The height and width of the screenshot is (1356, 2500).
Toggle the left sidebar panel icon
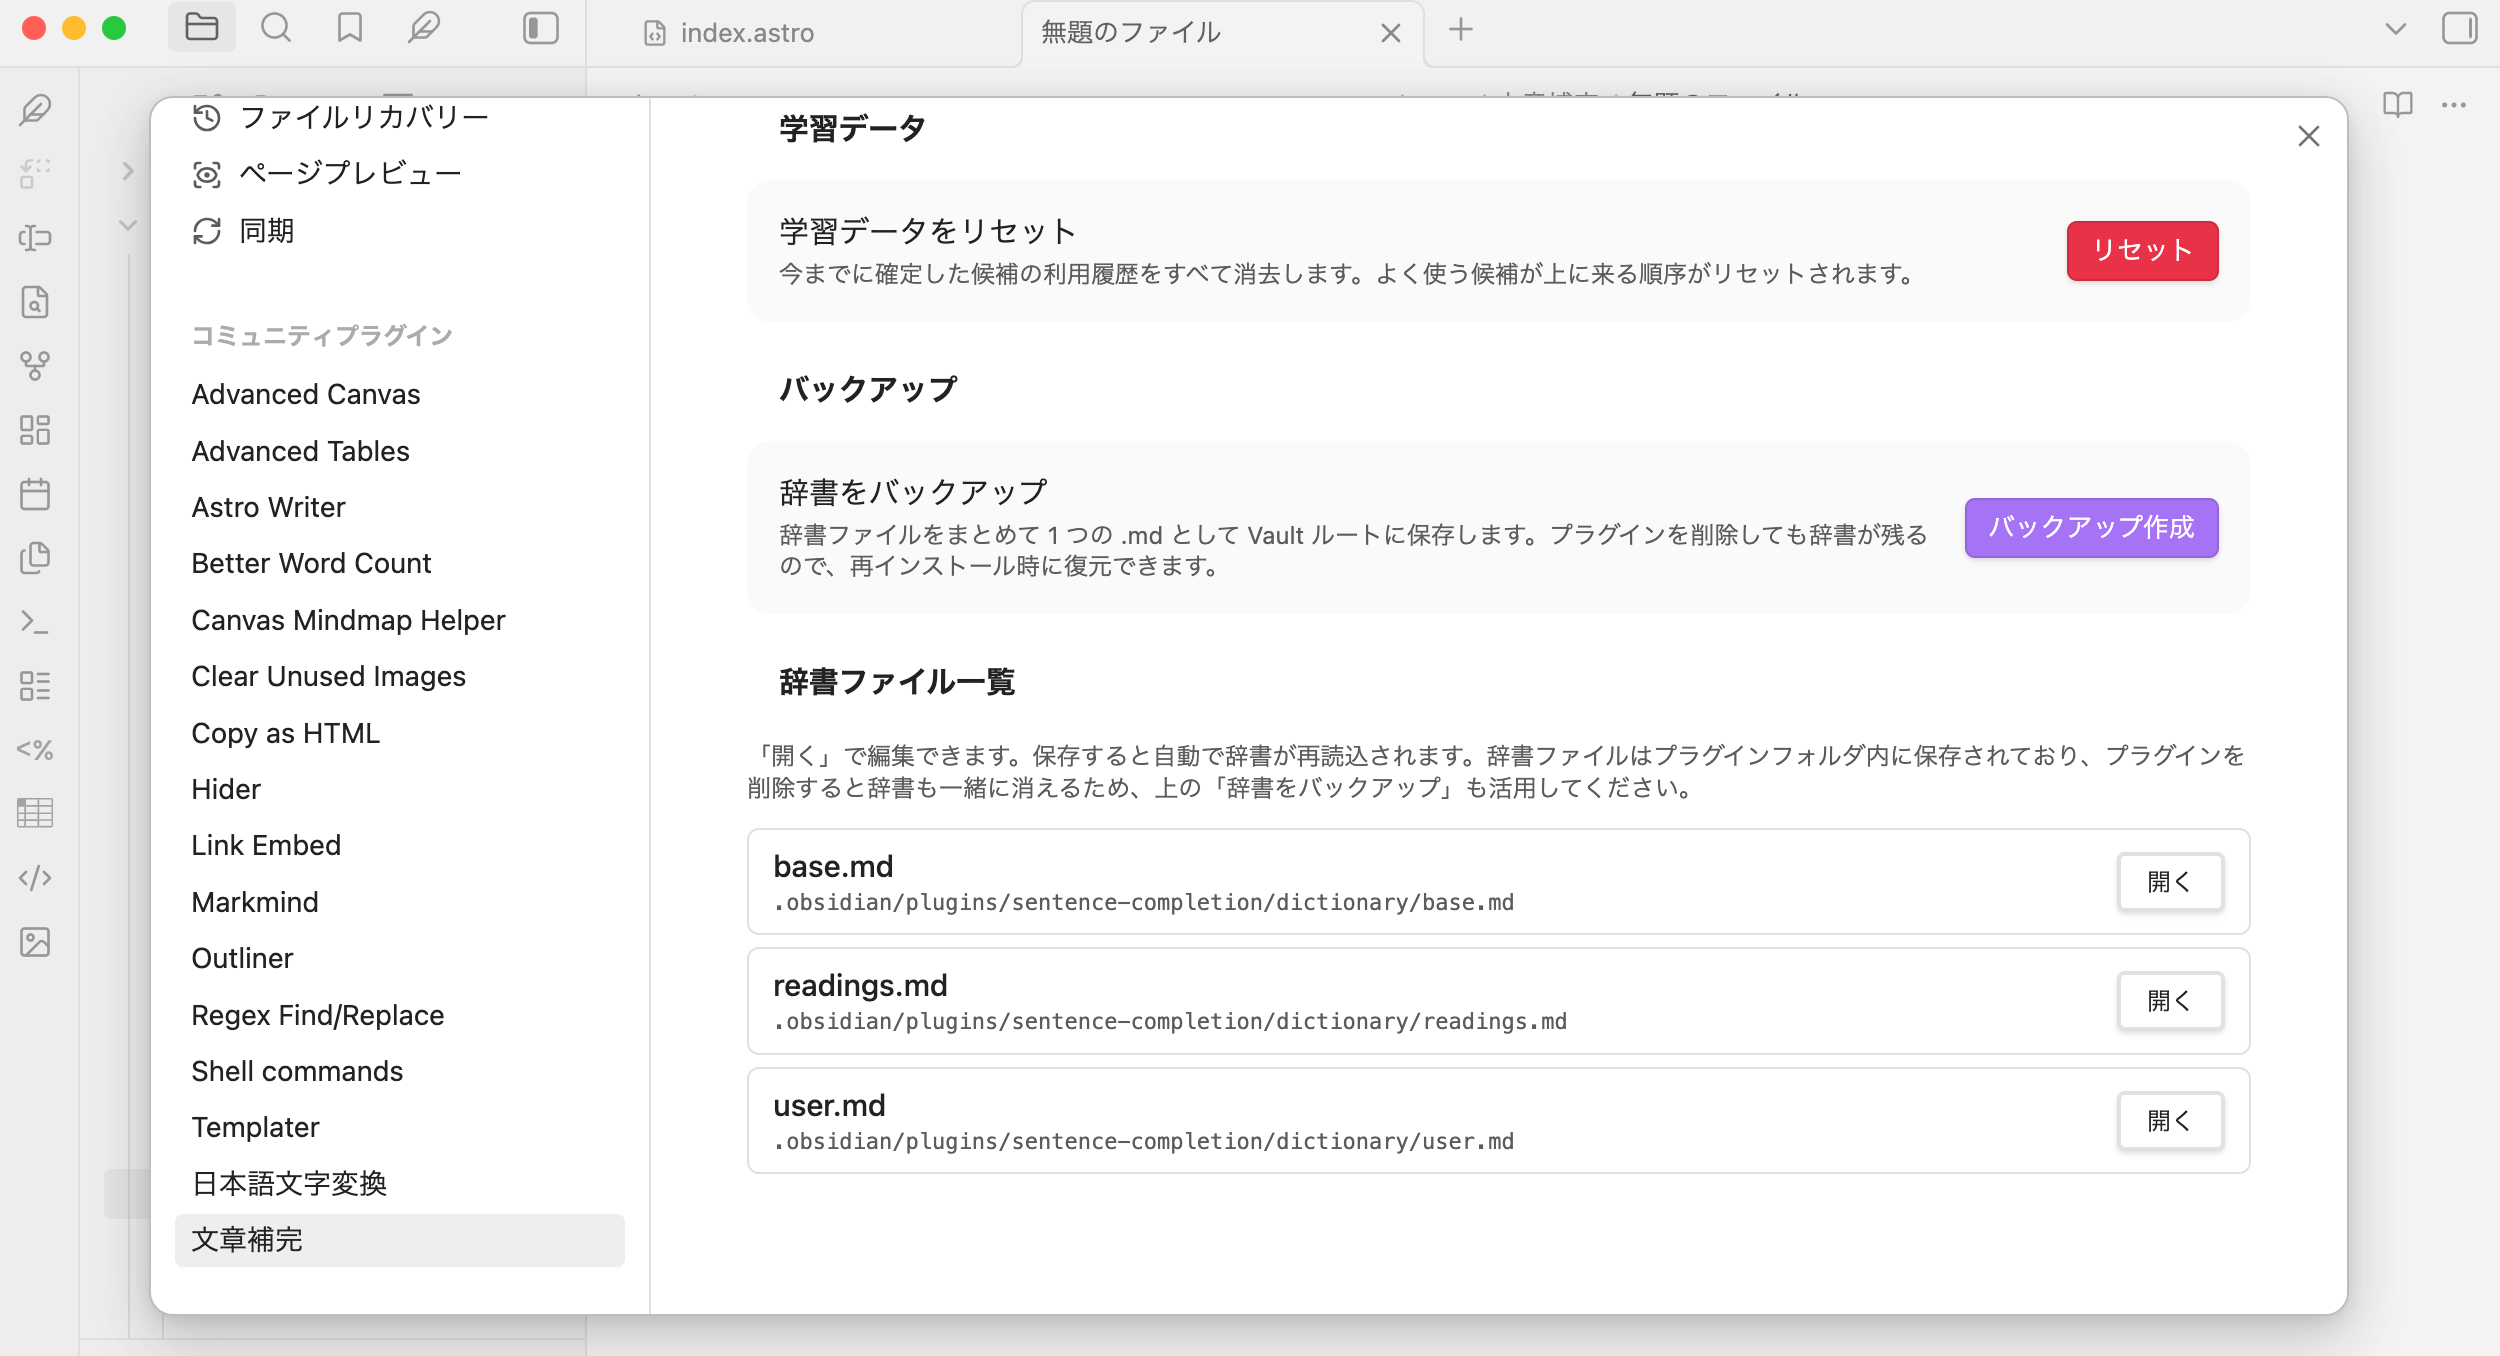(x=541, y=28)
